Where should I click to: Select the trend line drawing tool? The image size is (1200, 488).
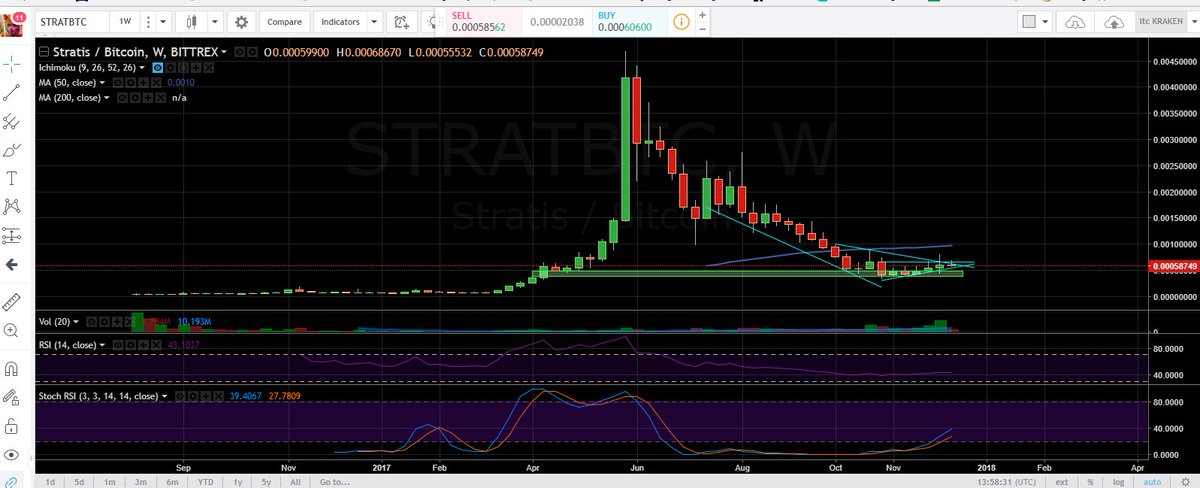click(12, 93)
